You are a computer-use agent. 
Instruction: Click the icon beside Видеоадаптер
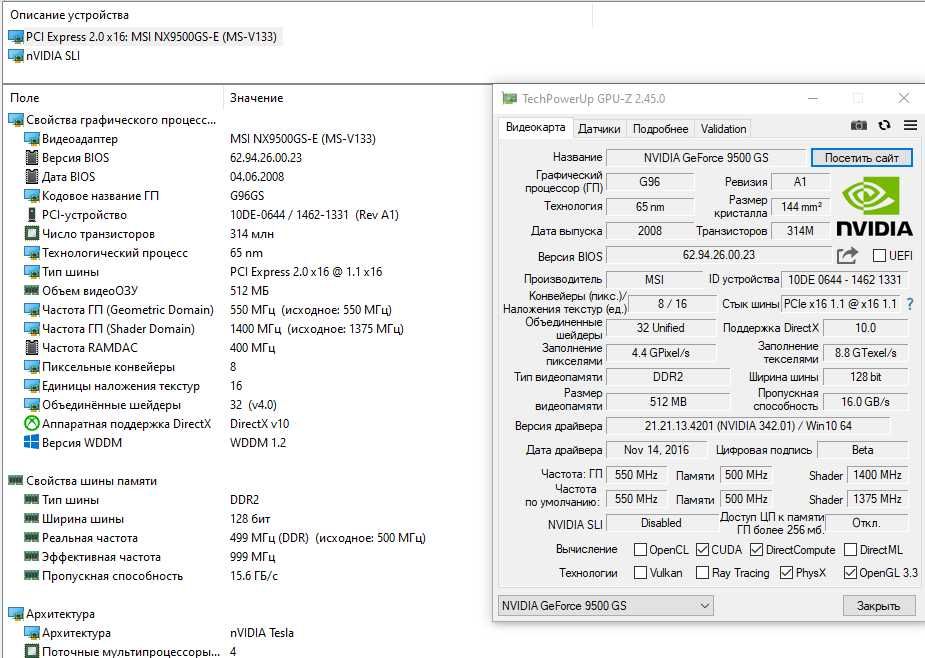coord(31,139)
